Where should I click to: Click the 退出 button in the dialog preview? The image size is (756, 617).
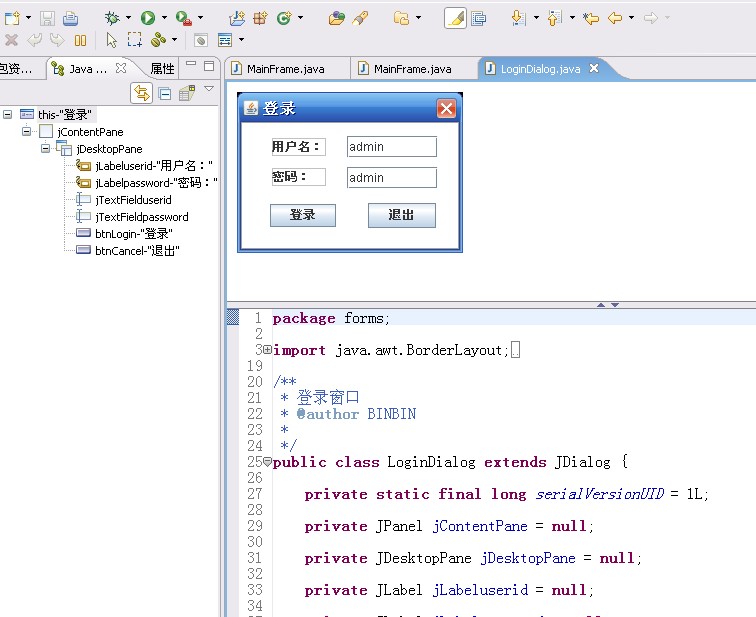pyautogui.click(x=401, y=215)
